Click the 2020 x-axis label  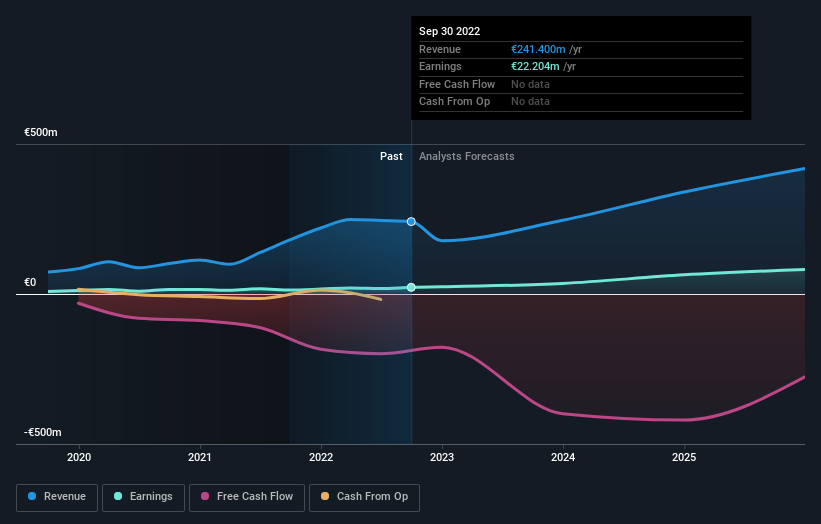click(79, 457)
